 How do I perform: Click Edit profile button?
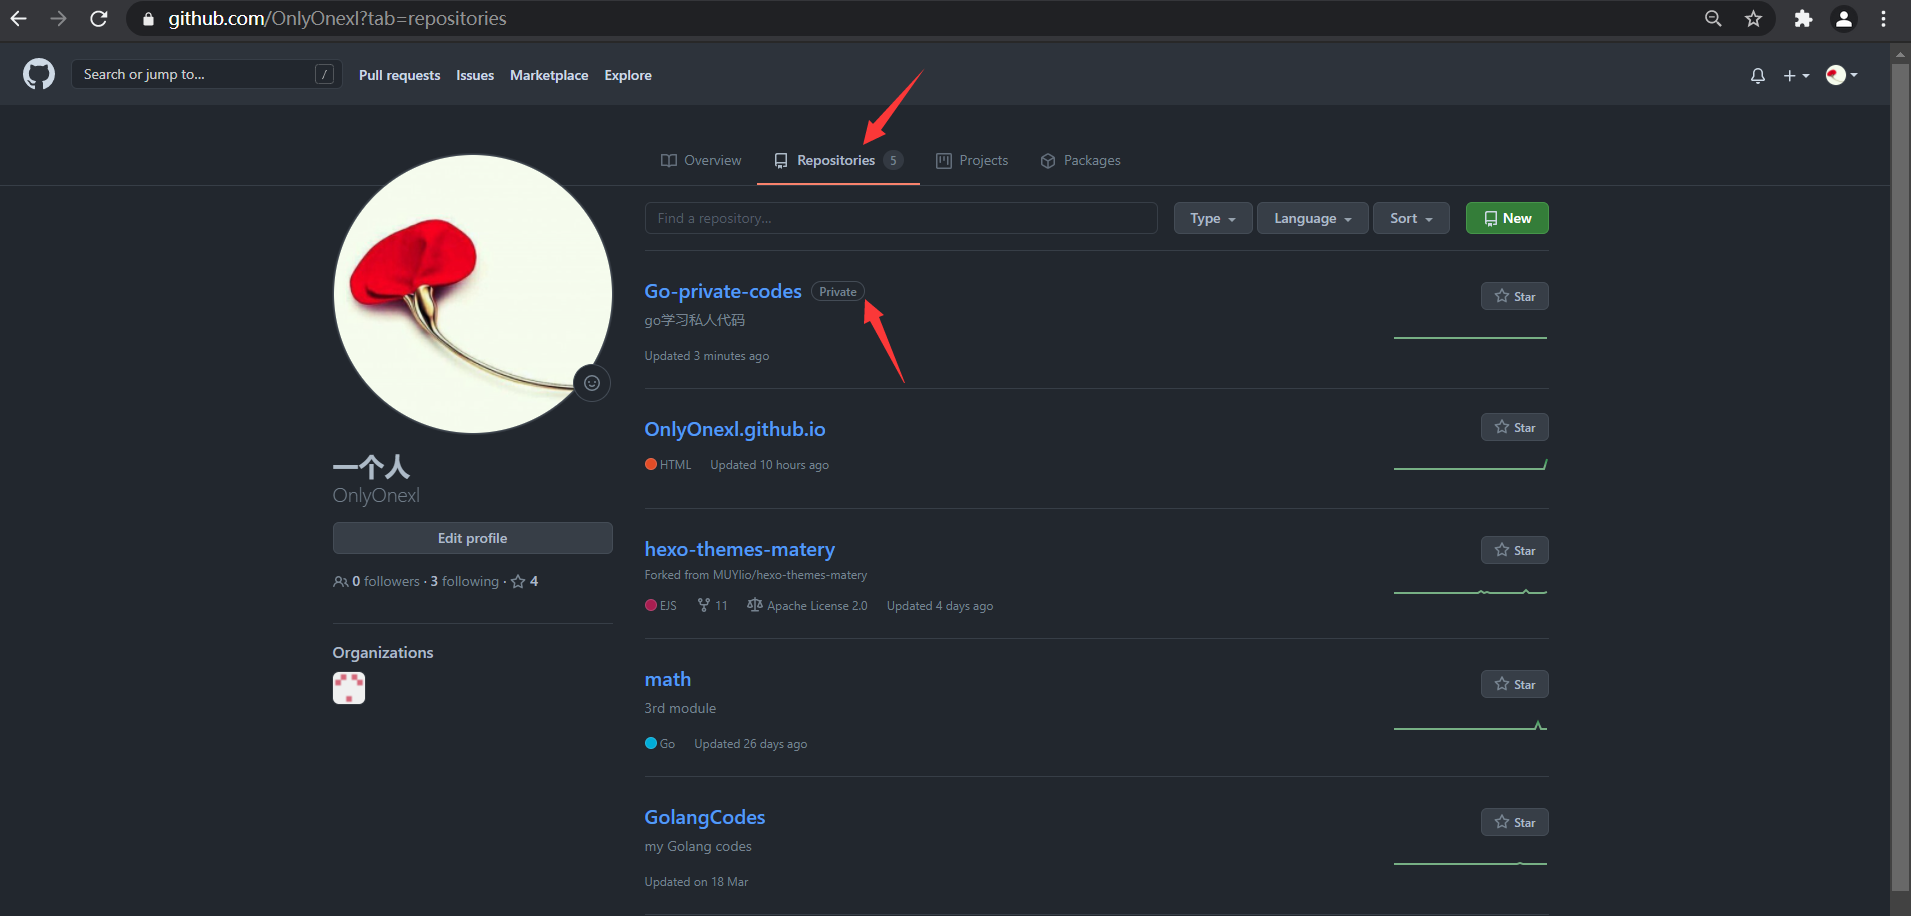(473, 538)
